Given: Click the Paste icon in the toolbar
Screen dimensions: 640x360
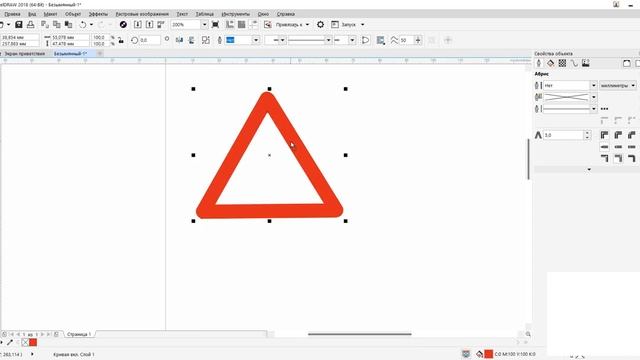Looking at the screenshot, I should click(x=68, y=25).
